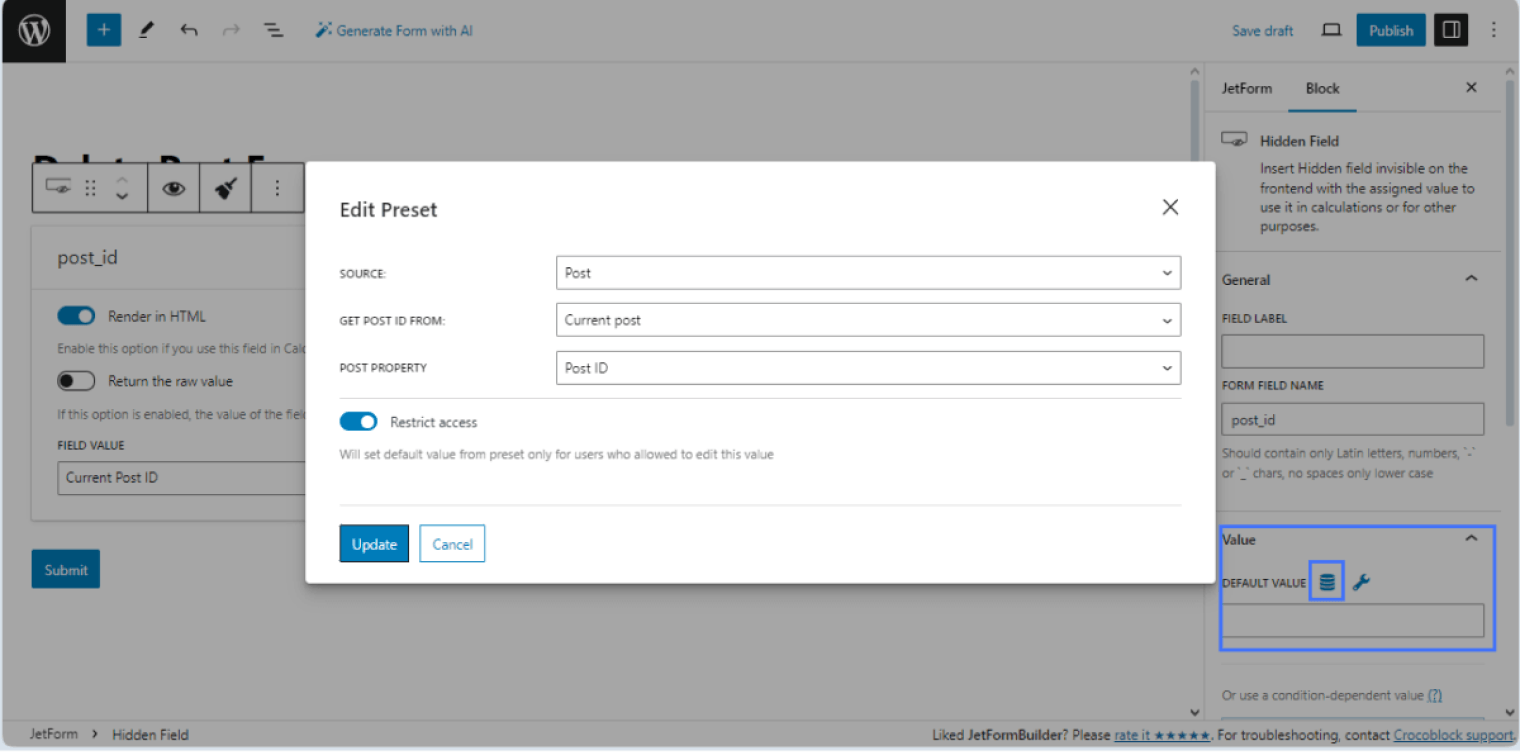1520x752 pixels.
Task: Turn off the Restrict access toggle
Action: [x=358, y=421]
